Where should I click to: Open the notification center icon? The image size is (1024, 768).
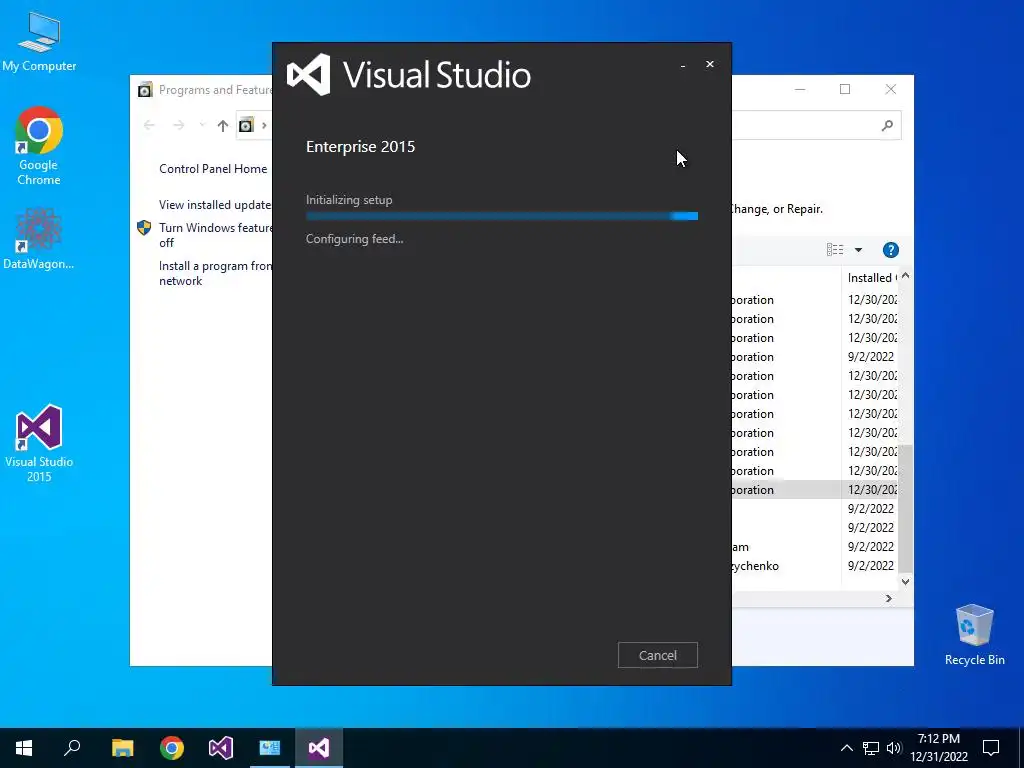991,748
